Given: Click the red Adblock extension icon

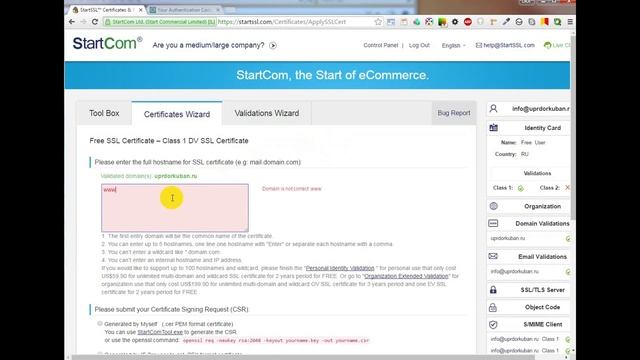Looking at the screenshot, I should coord(468,22).
